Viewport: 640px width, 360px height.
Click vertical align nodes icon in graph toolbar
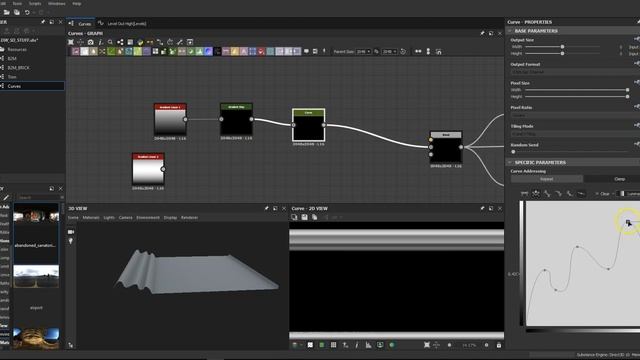tap(428, 51)
